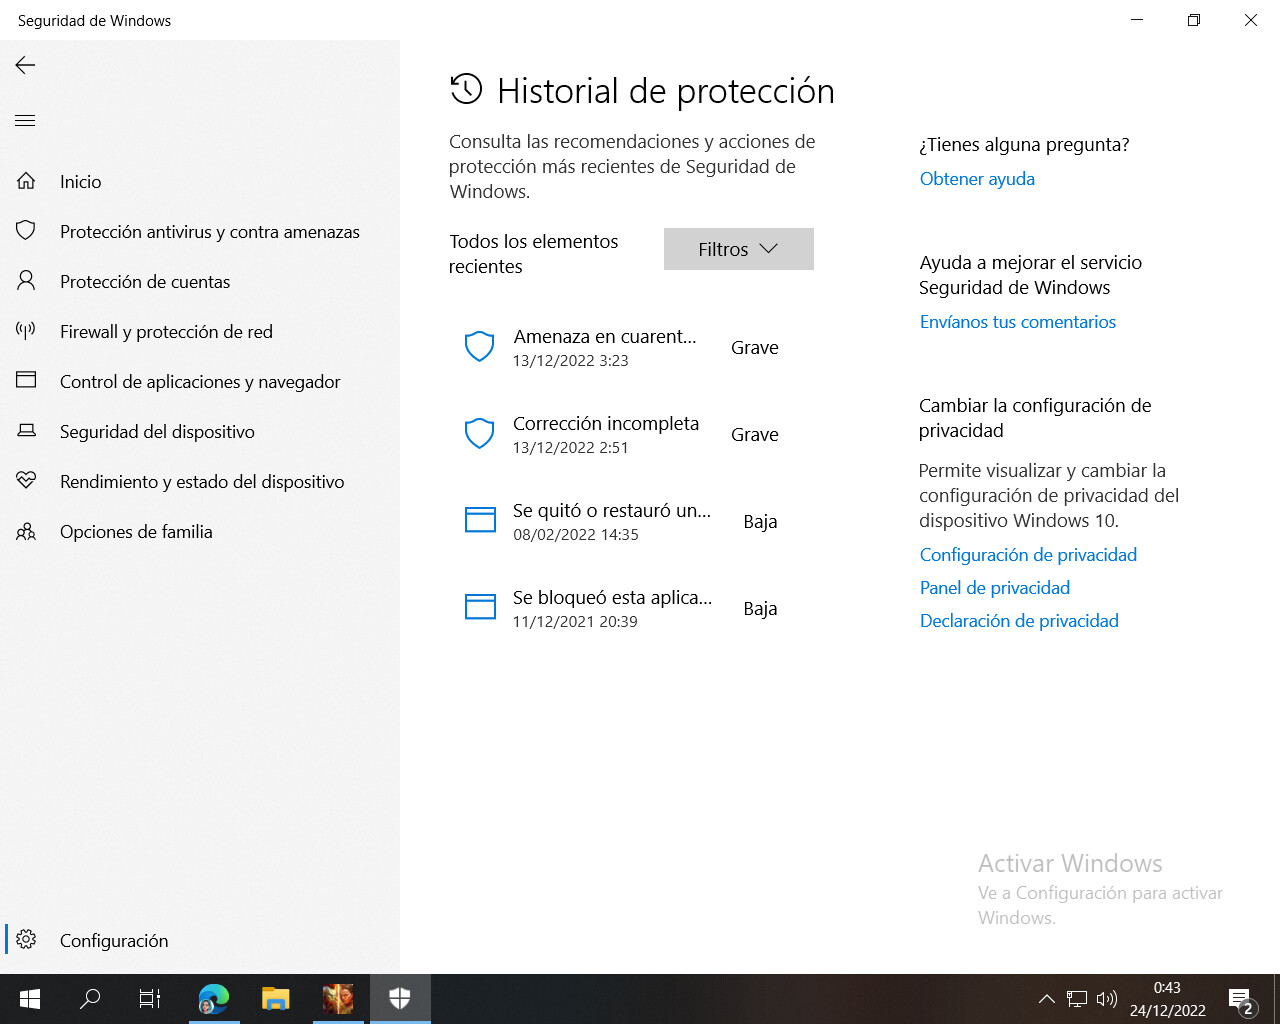Open the Panel de privacidad link

995,588
